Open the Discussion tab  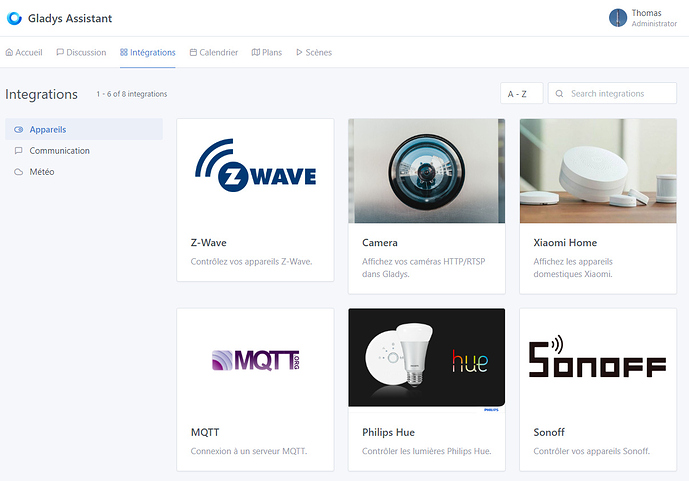[x=81, y=52]
